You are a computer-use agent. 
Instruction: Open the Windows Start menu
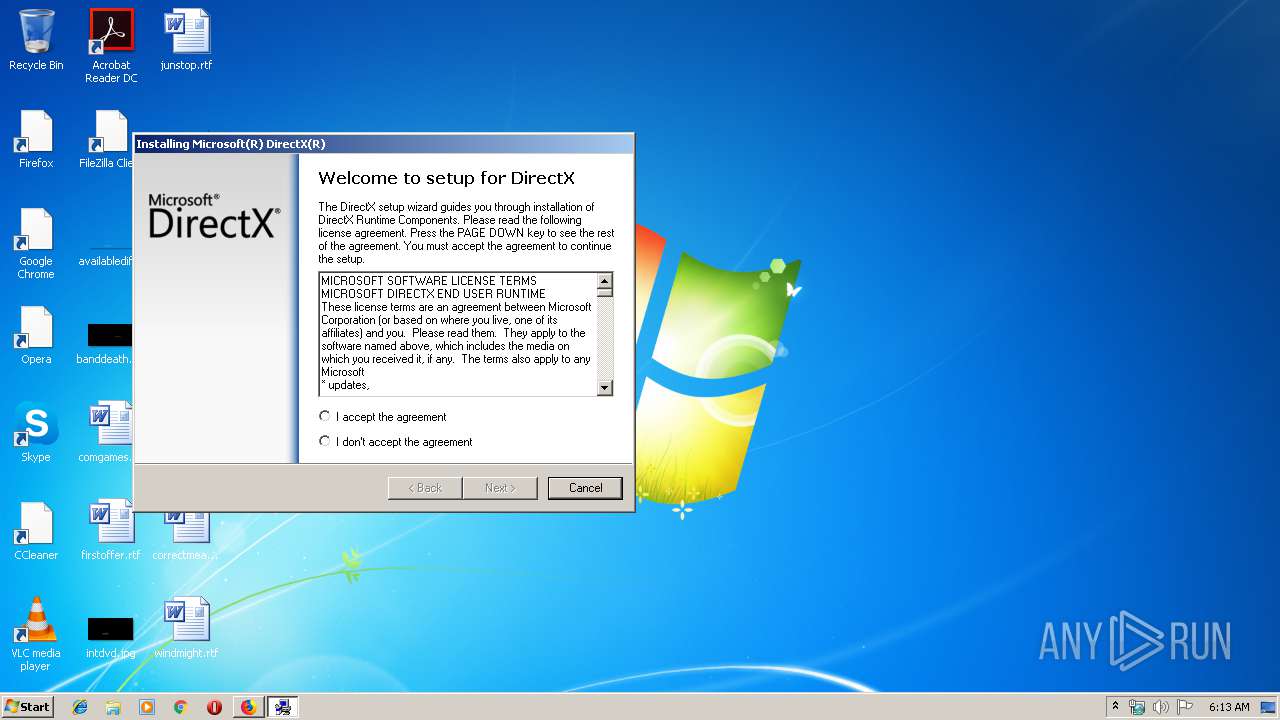tap(28, 706)
